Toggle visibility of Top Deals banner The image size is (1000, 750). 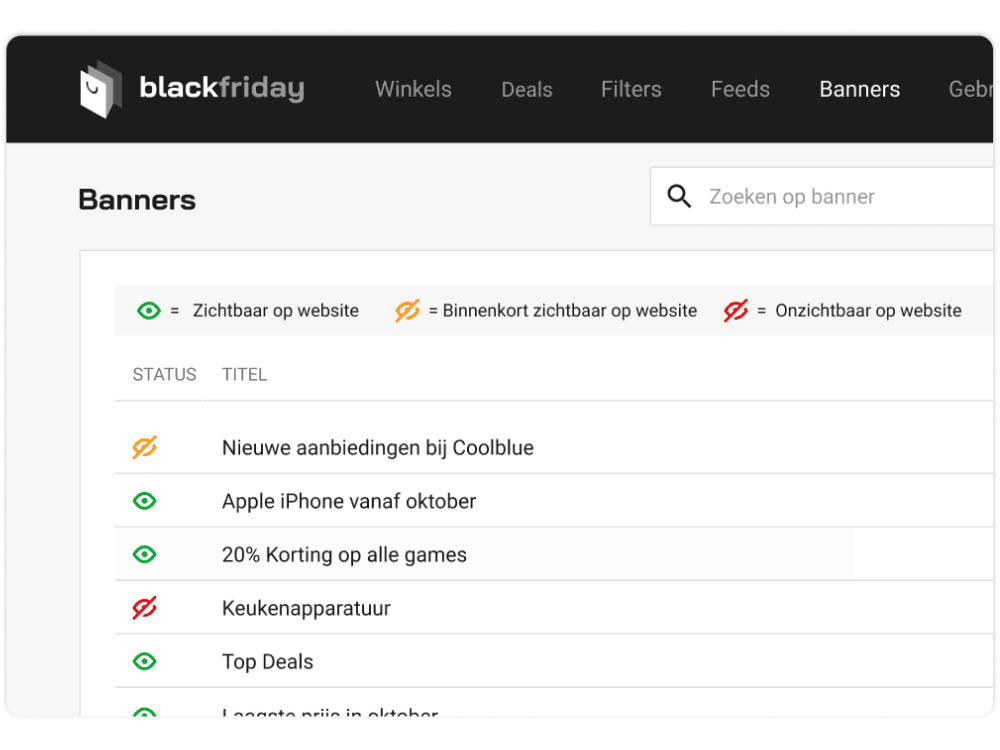[x=145, y=661]
